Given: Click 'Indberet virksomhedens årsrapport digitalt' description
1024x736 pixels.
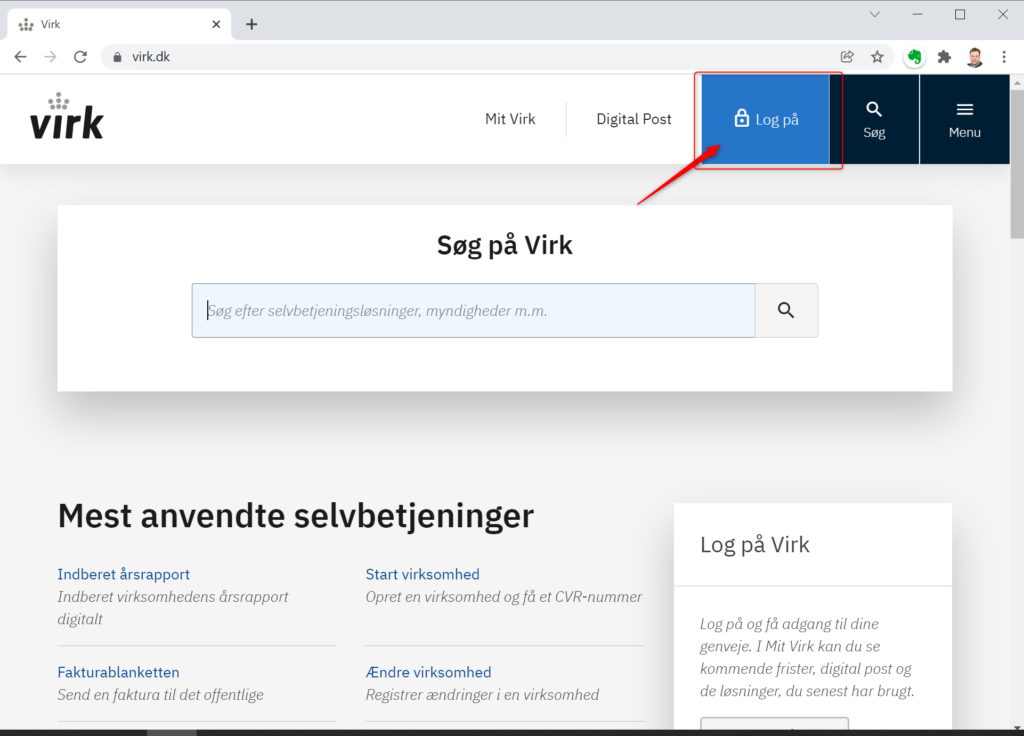Looking at the screenshot, I should [x=173, y=608].
